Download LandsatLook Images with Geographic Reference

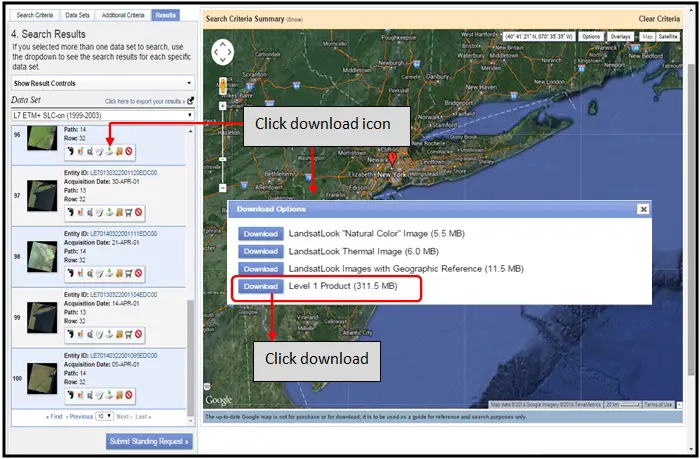tap(261, 269)
